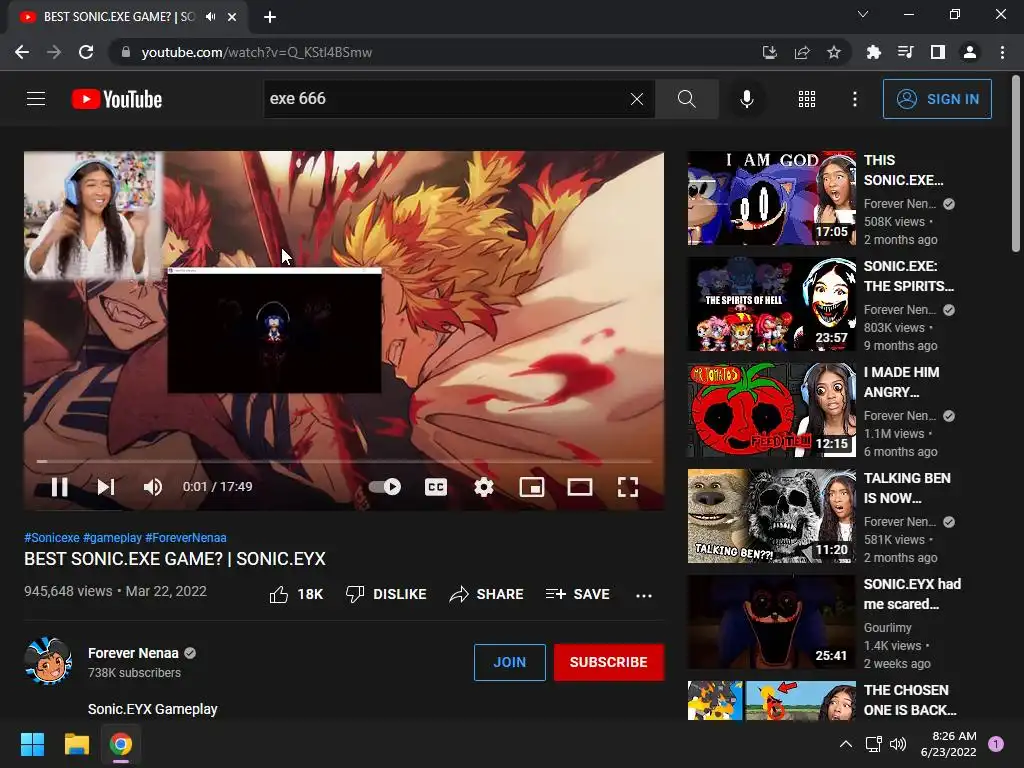Screen dimensions: 1024x768
Task: Click the DISLIKE button
Action: coord(386,594)
